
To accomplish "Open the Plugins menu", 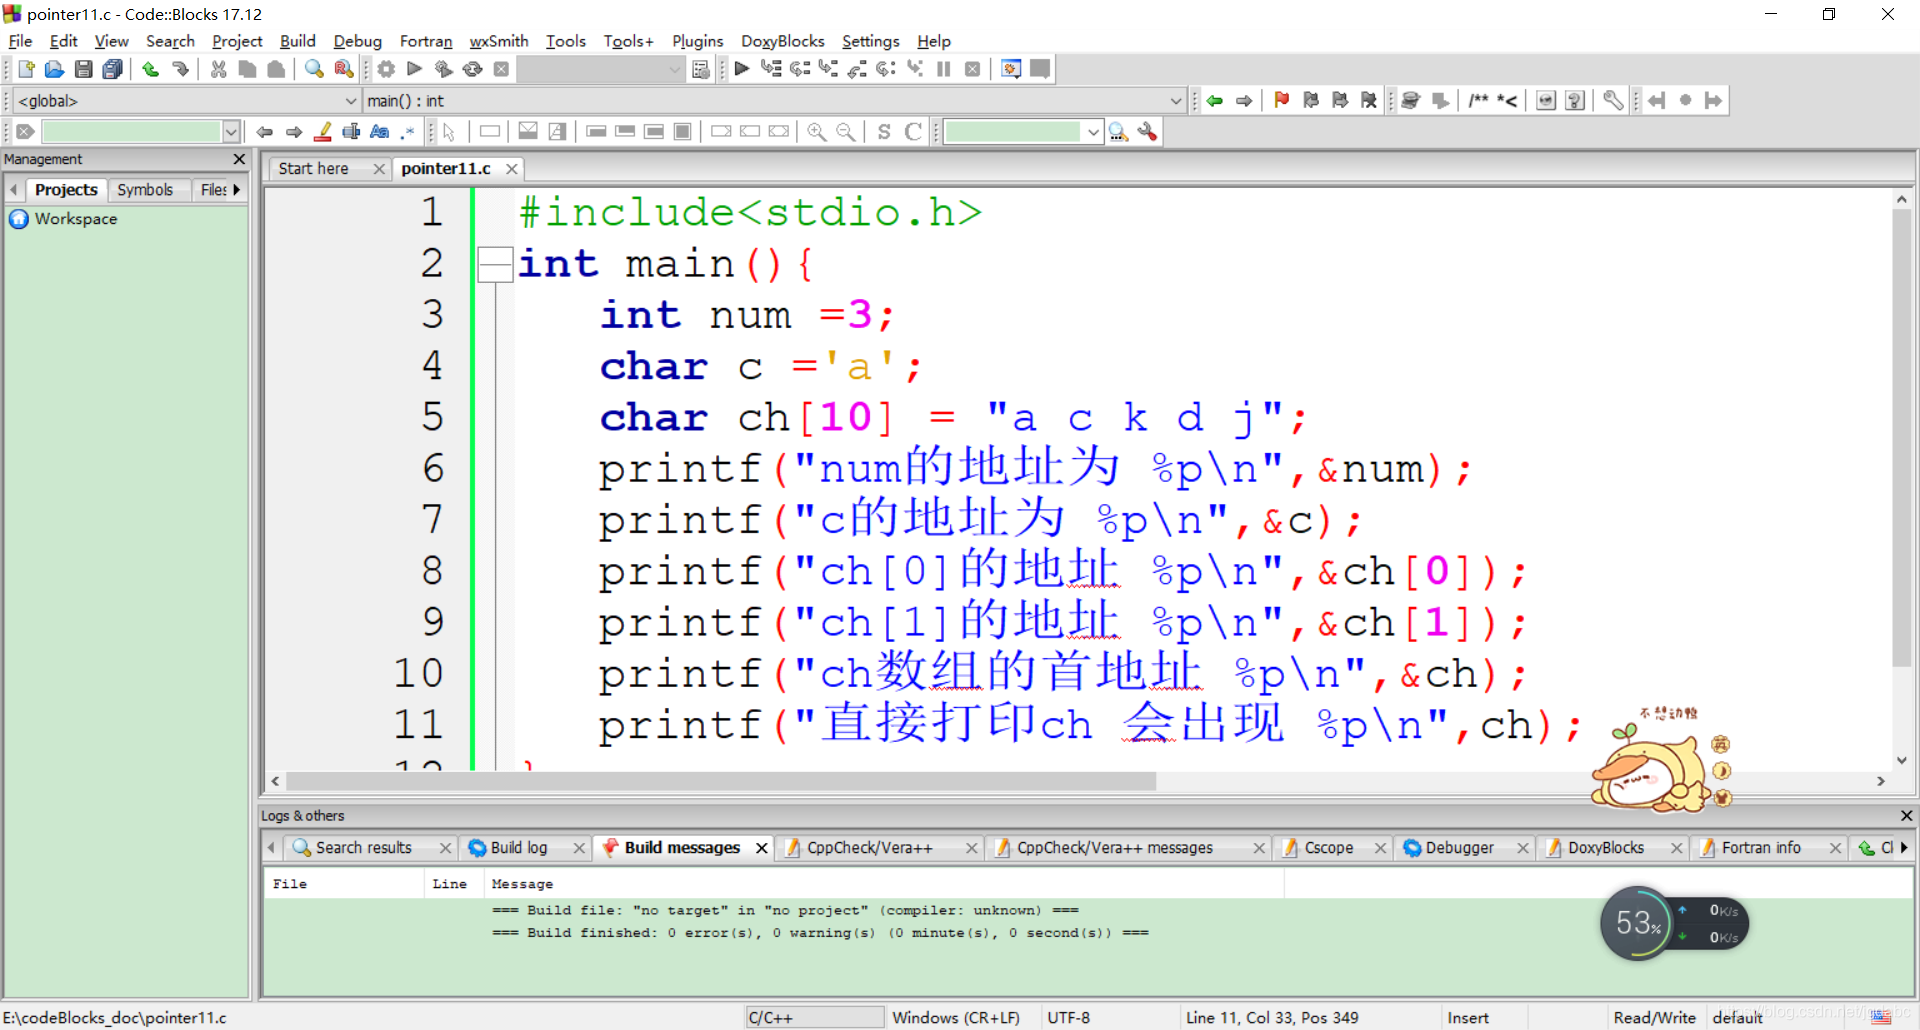I will tap(697, 41).
